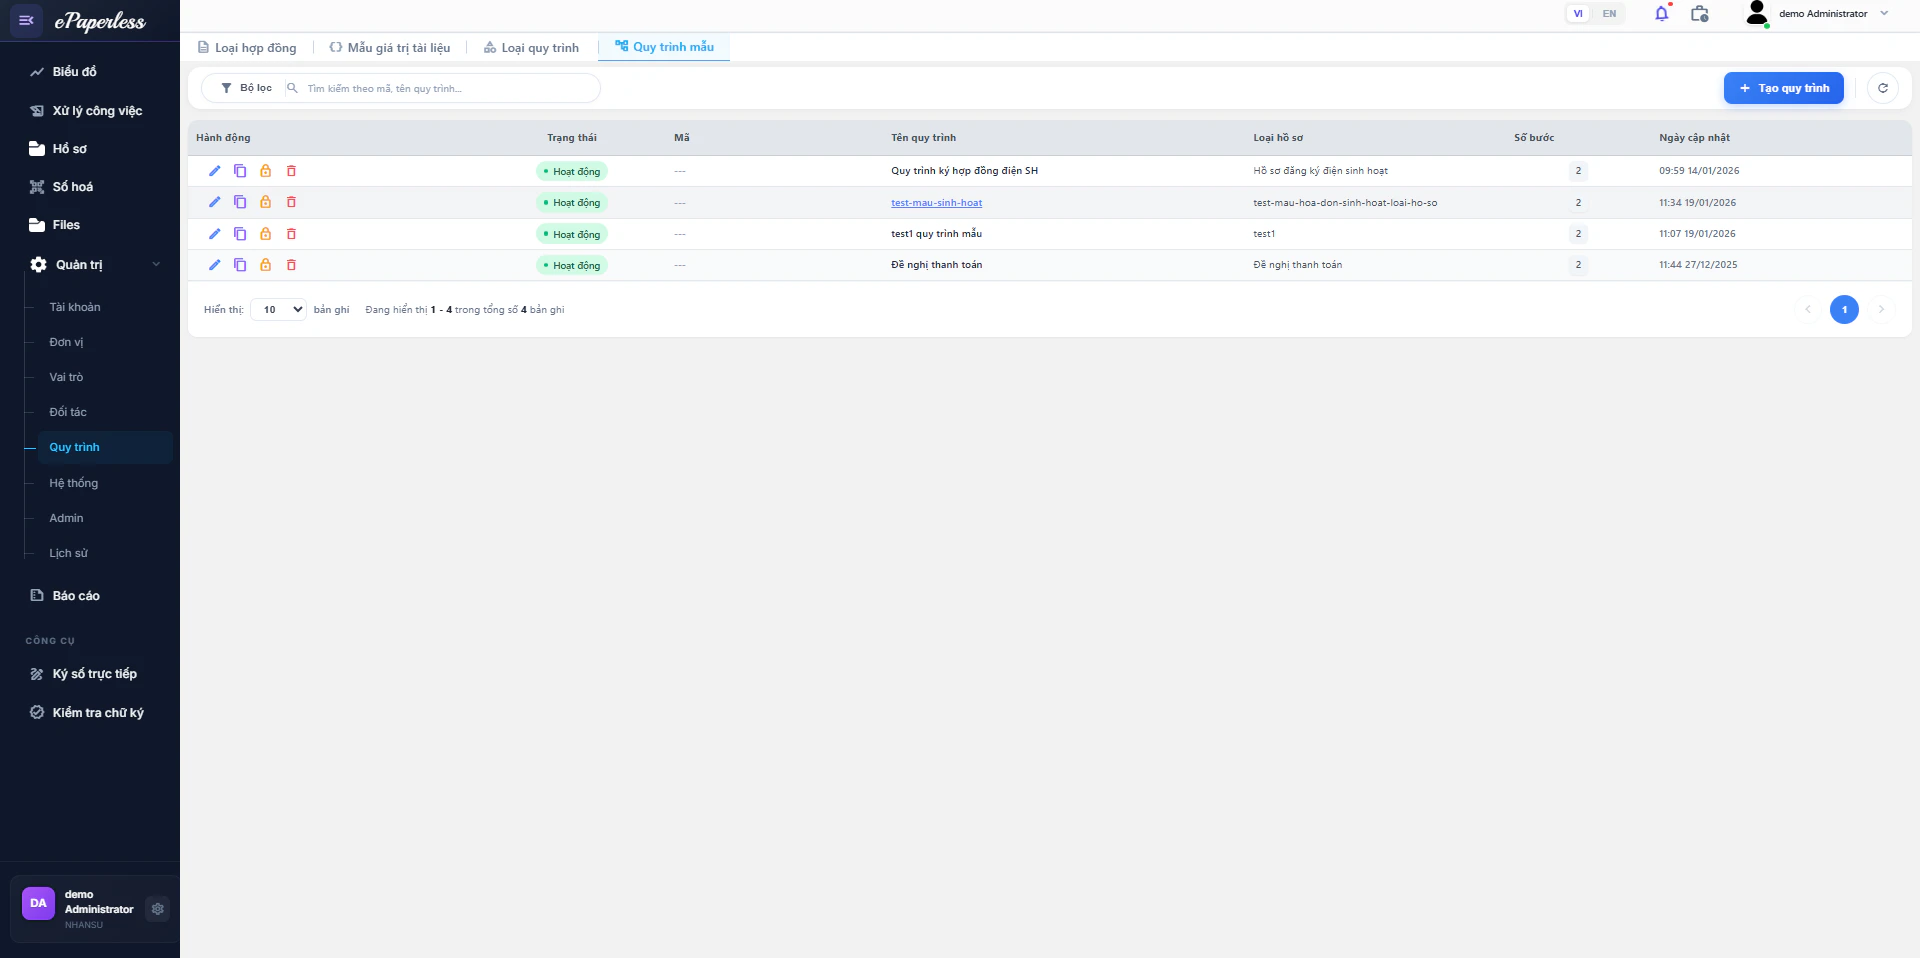The height and width of the screenshot is (958, 1920).
Task: Switch language to EN
Action: tap(1609, 14)
